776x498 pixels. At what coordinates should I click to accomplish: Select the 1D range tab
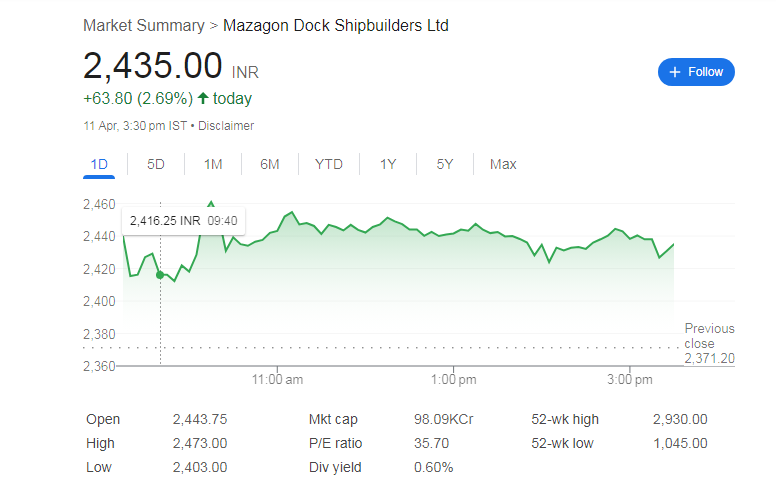pos(99,164)
